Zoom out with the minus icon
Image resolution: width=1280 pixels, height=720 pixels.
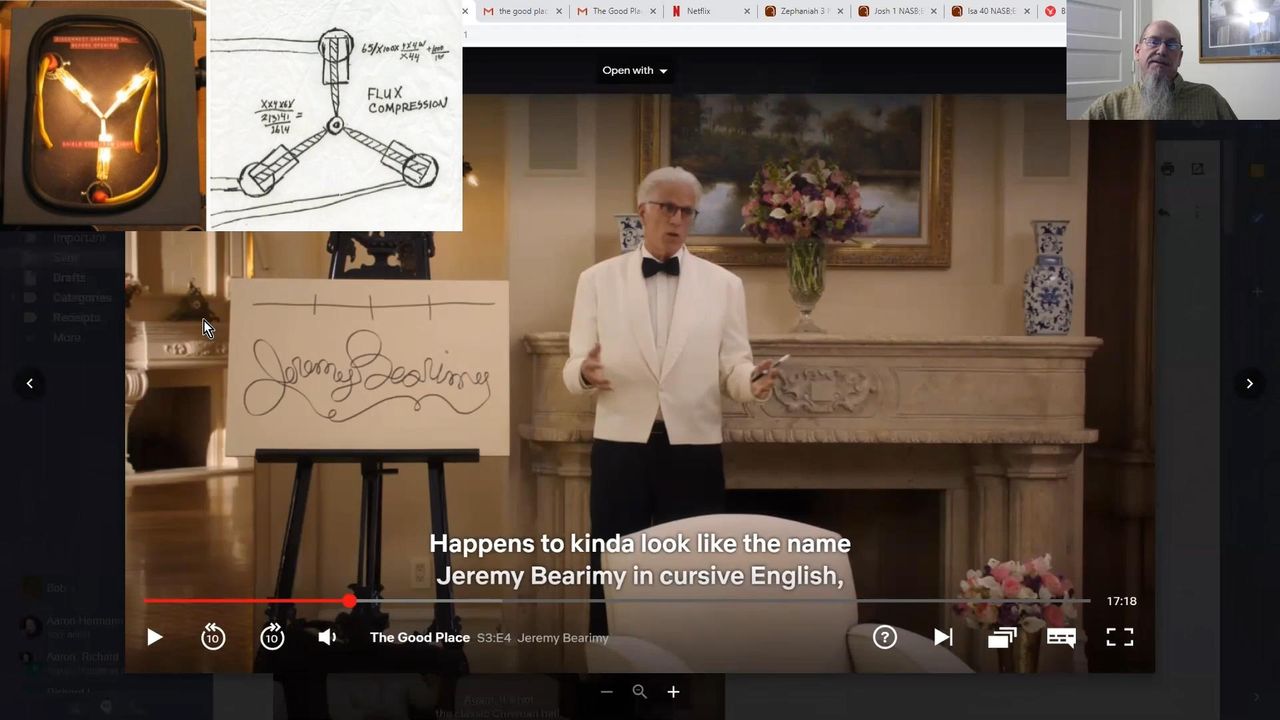click(606, 692)
